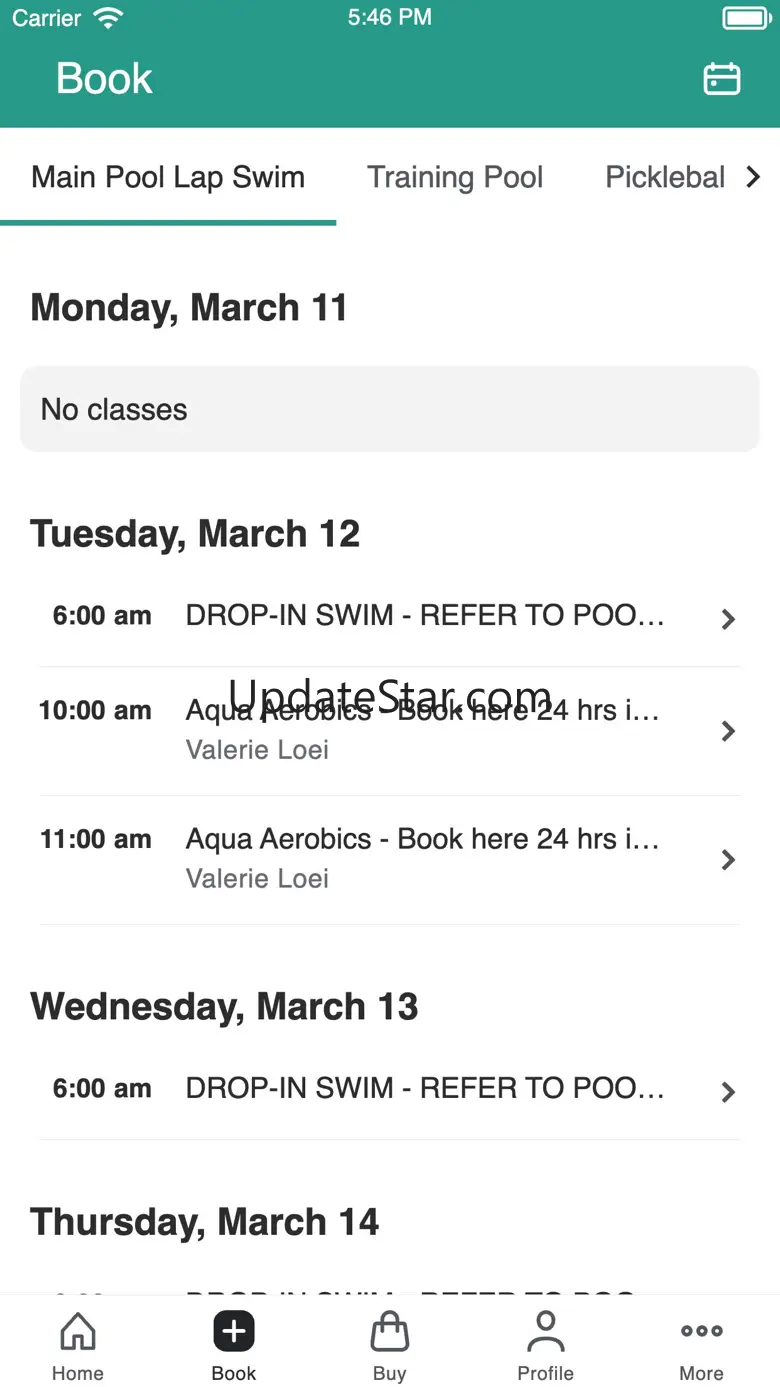This screenshot has width=780, height=1387.
Task: Open the calendar date picker icon
Action: click(721, 79)
